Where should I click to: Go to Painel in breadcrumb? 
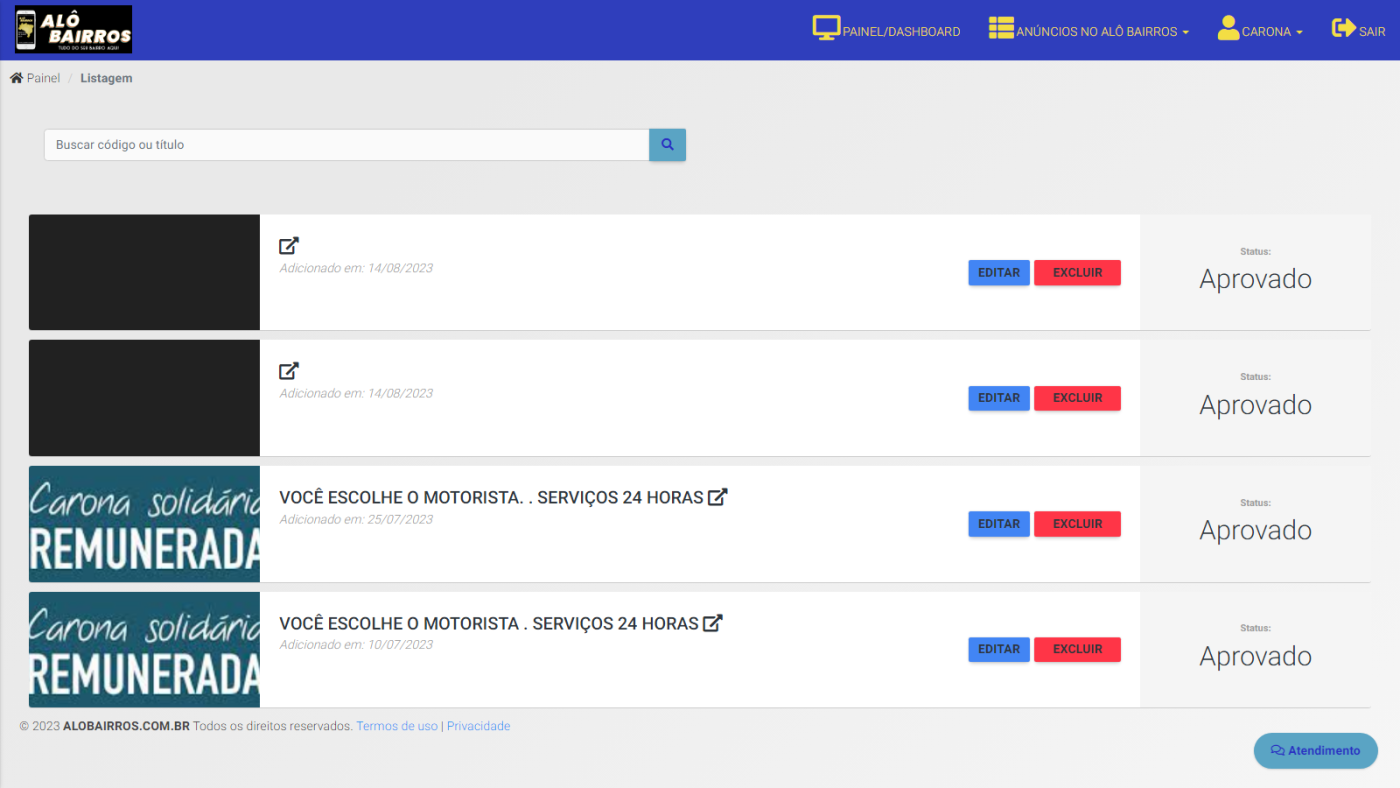(x=43, y=78)
